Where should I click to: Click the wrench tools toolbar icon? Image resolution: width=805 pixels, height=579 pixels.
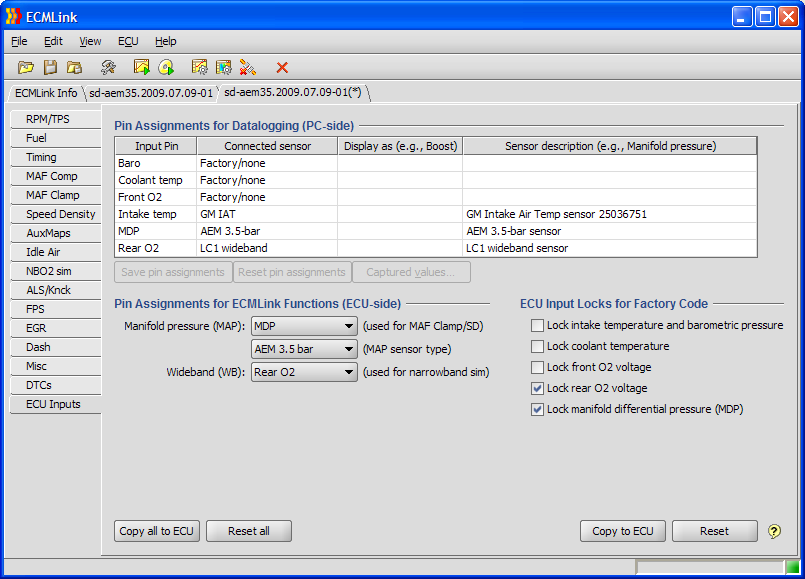coord(108,67)
